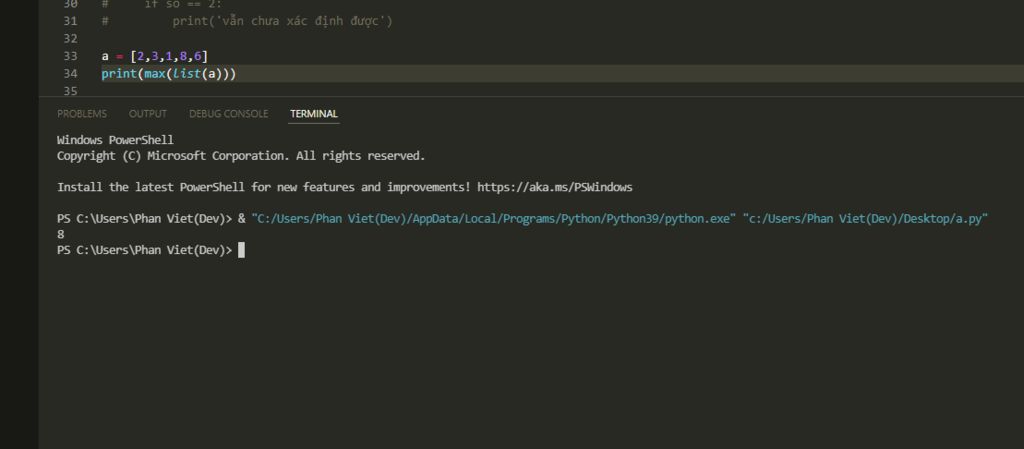1024x449 pixels.
Task: Switch to the PROBLEMS panel tab
Action: tap(82, 114)
